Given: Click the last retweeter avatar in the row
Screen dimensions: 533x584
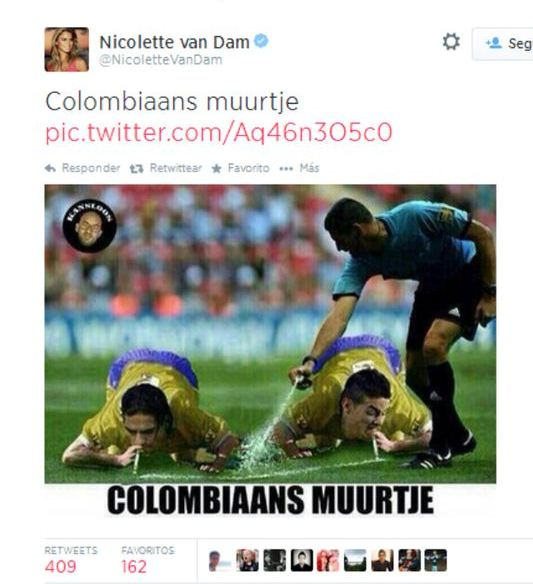Looking at the screenshot, I should pos(436,560).
